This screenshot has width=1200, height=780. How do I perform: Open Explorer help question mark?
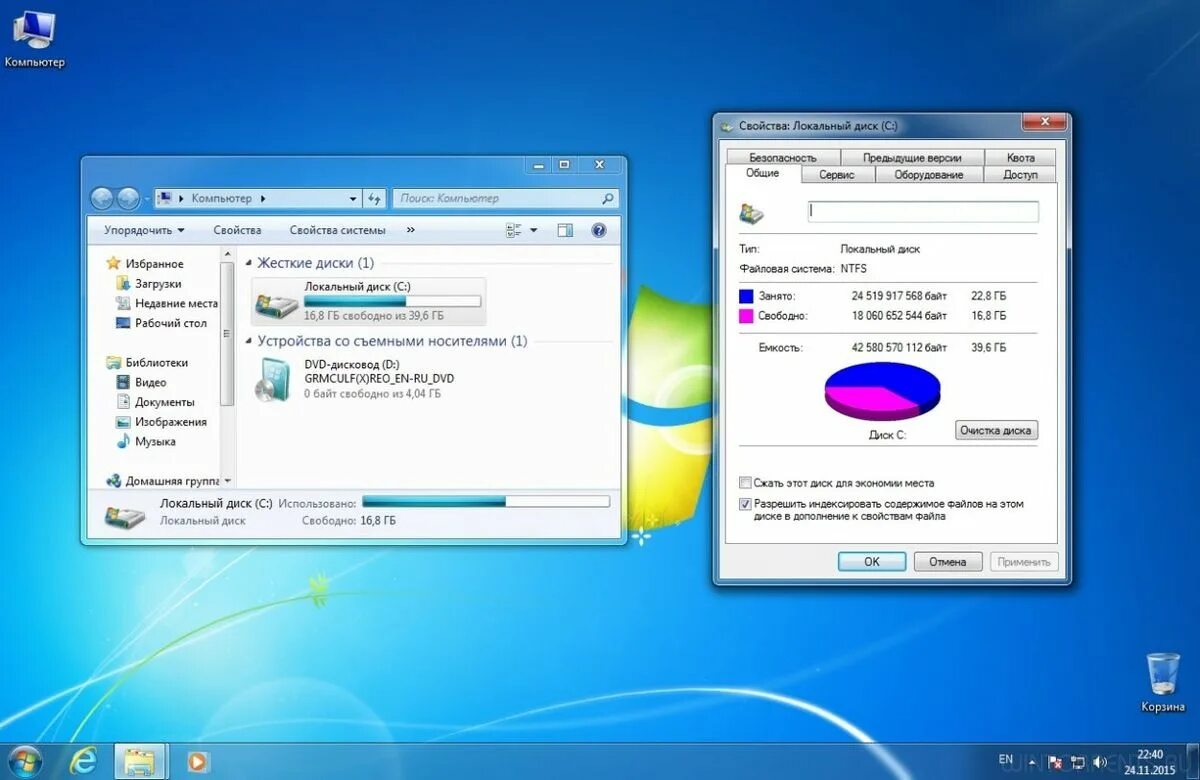pyautogui.click(x=599, y=230)
